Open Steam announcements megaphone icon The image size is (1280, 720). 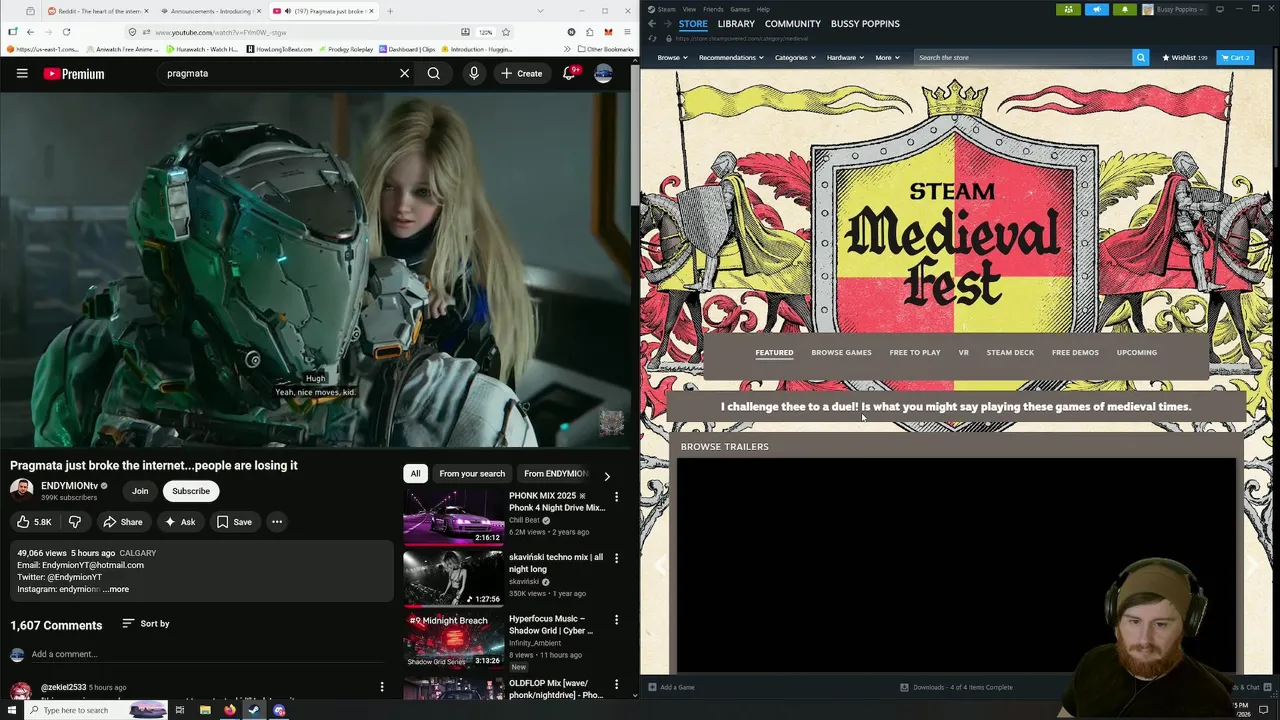[1096, 9]
